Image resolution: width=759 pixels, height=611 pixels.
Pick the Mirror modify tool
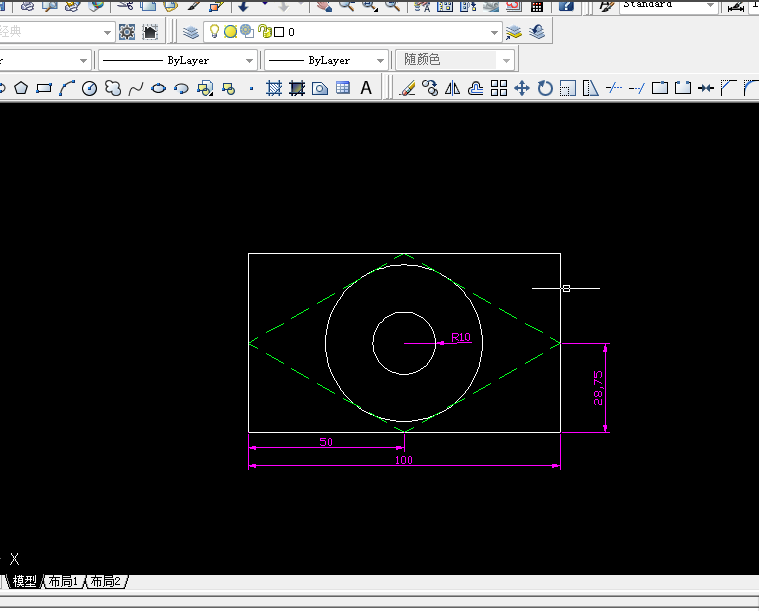coord(452,88)
